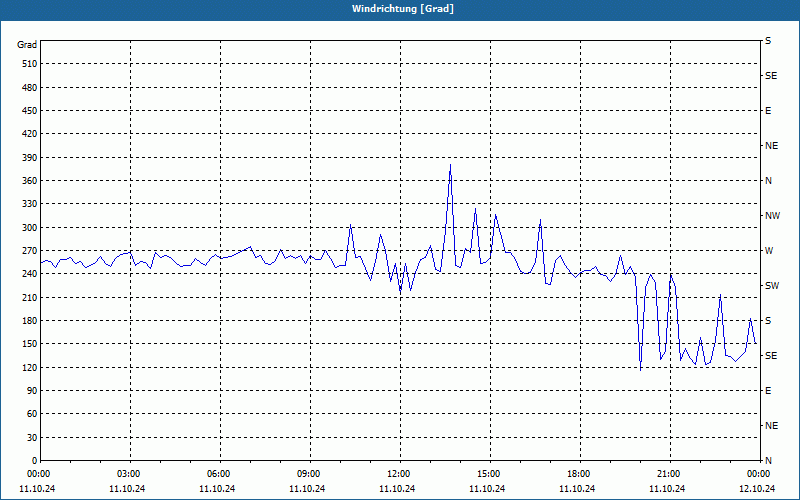Click the 'W' compass label on the right axis

click(769, 251)
